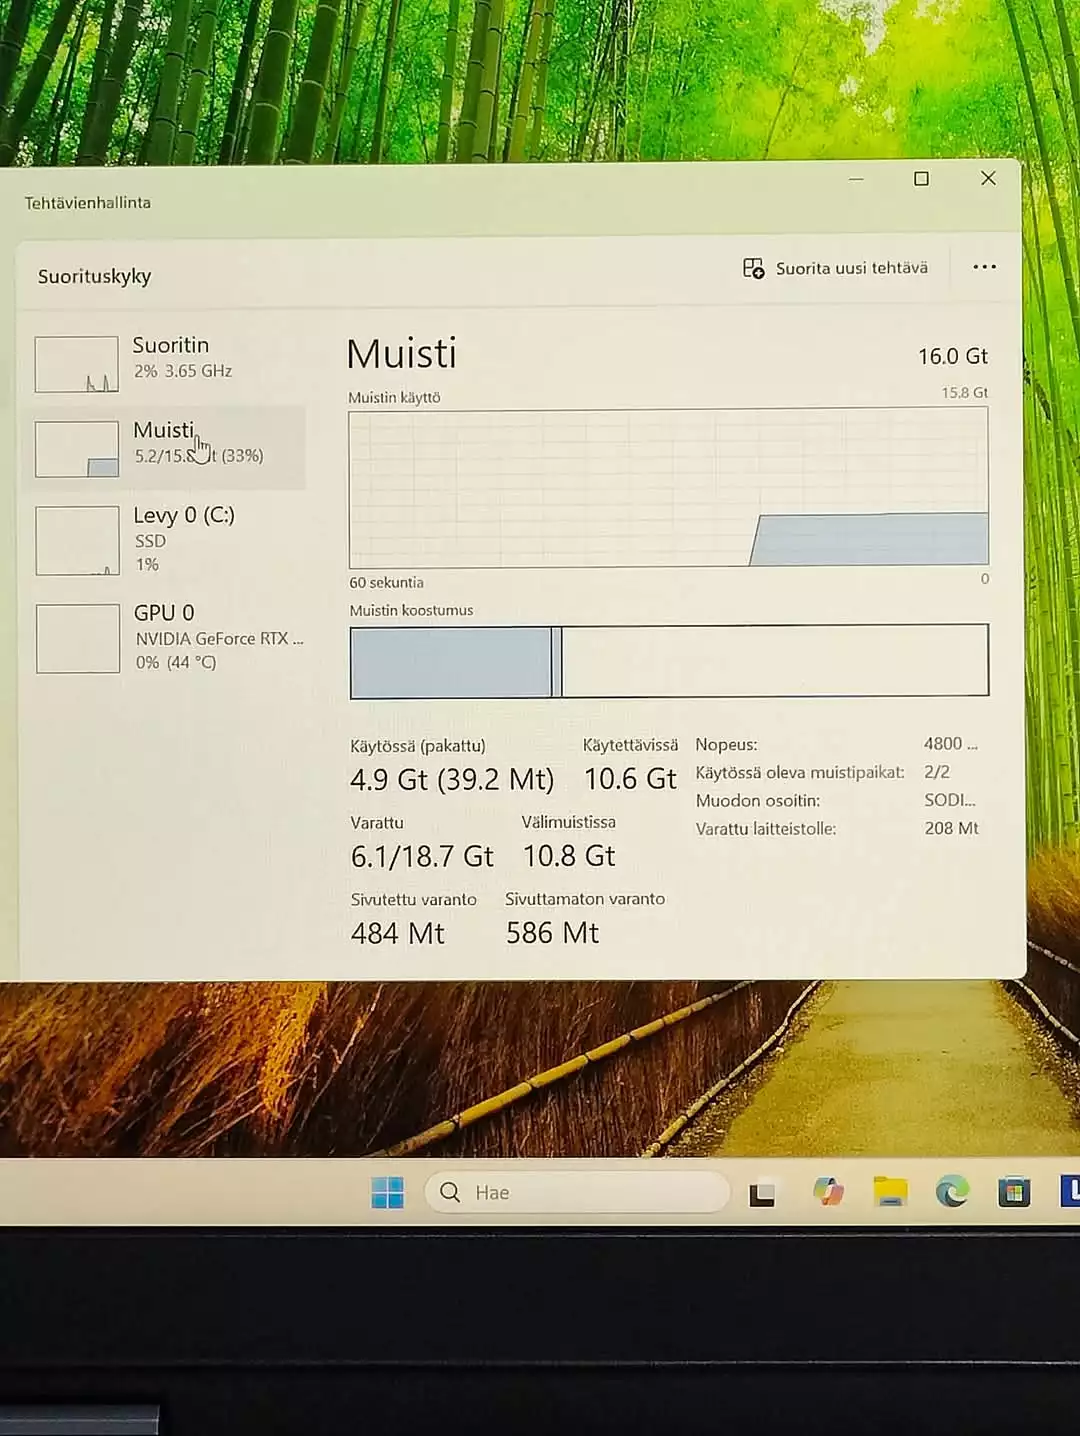This screenshot has height=1436, width=1080.
Task: Maximize the Tehtävienhallinta window
Action: (x=921, y=179)
